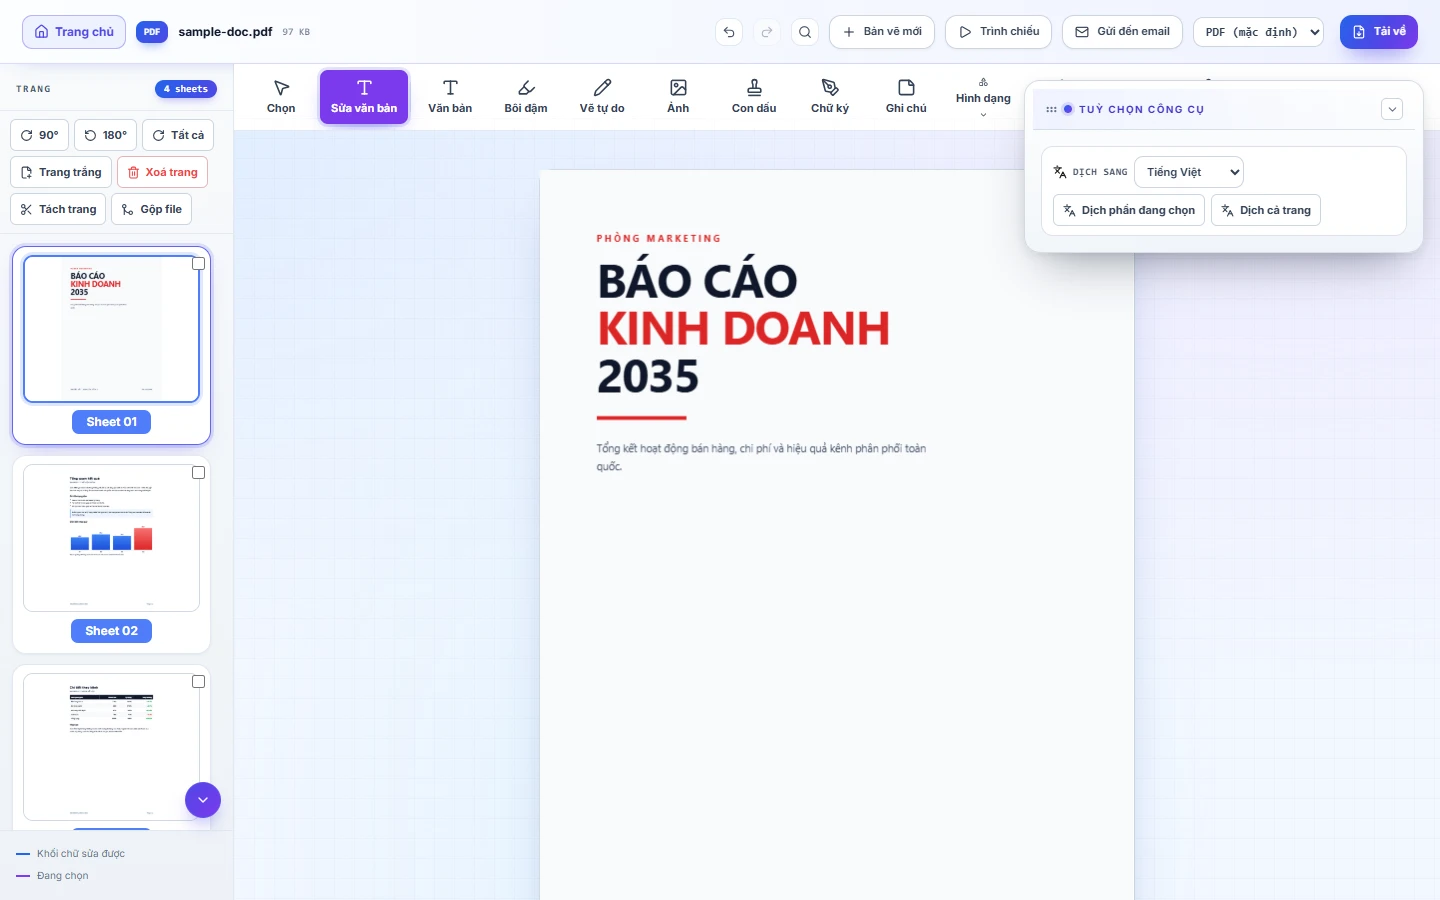
Task: Click Xoá trang delete page button
Action: coord(163,172)
